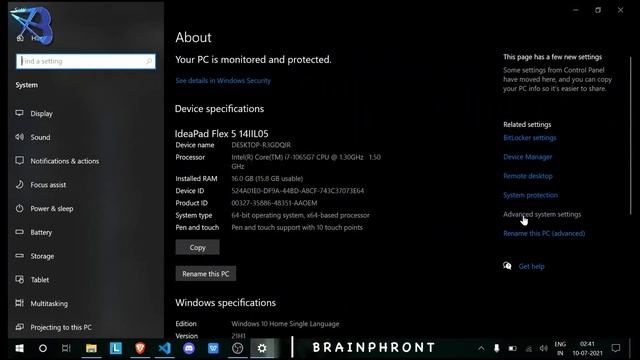Image resolution: width=640 pixels, height=360 pixels.
Task: Open Projecting to this PC
Action: coord(61,327)
